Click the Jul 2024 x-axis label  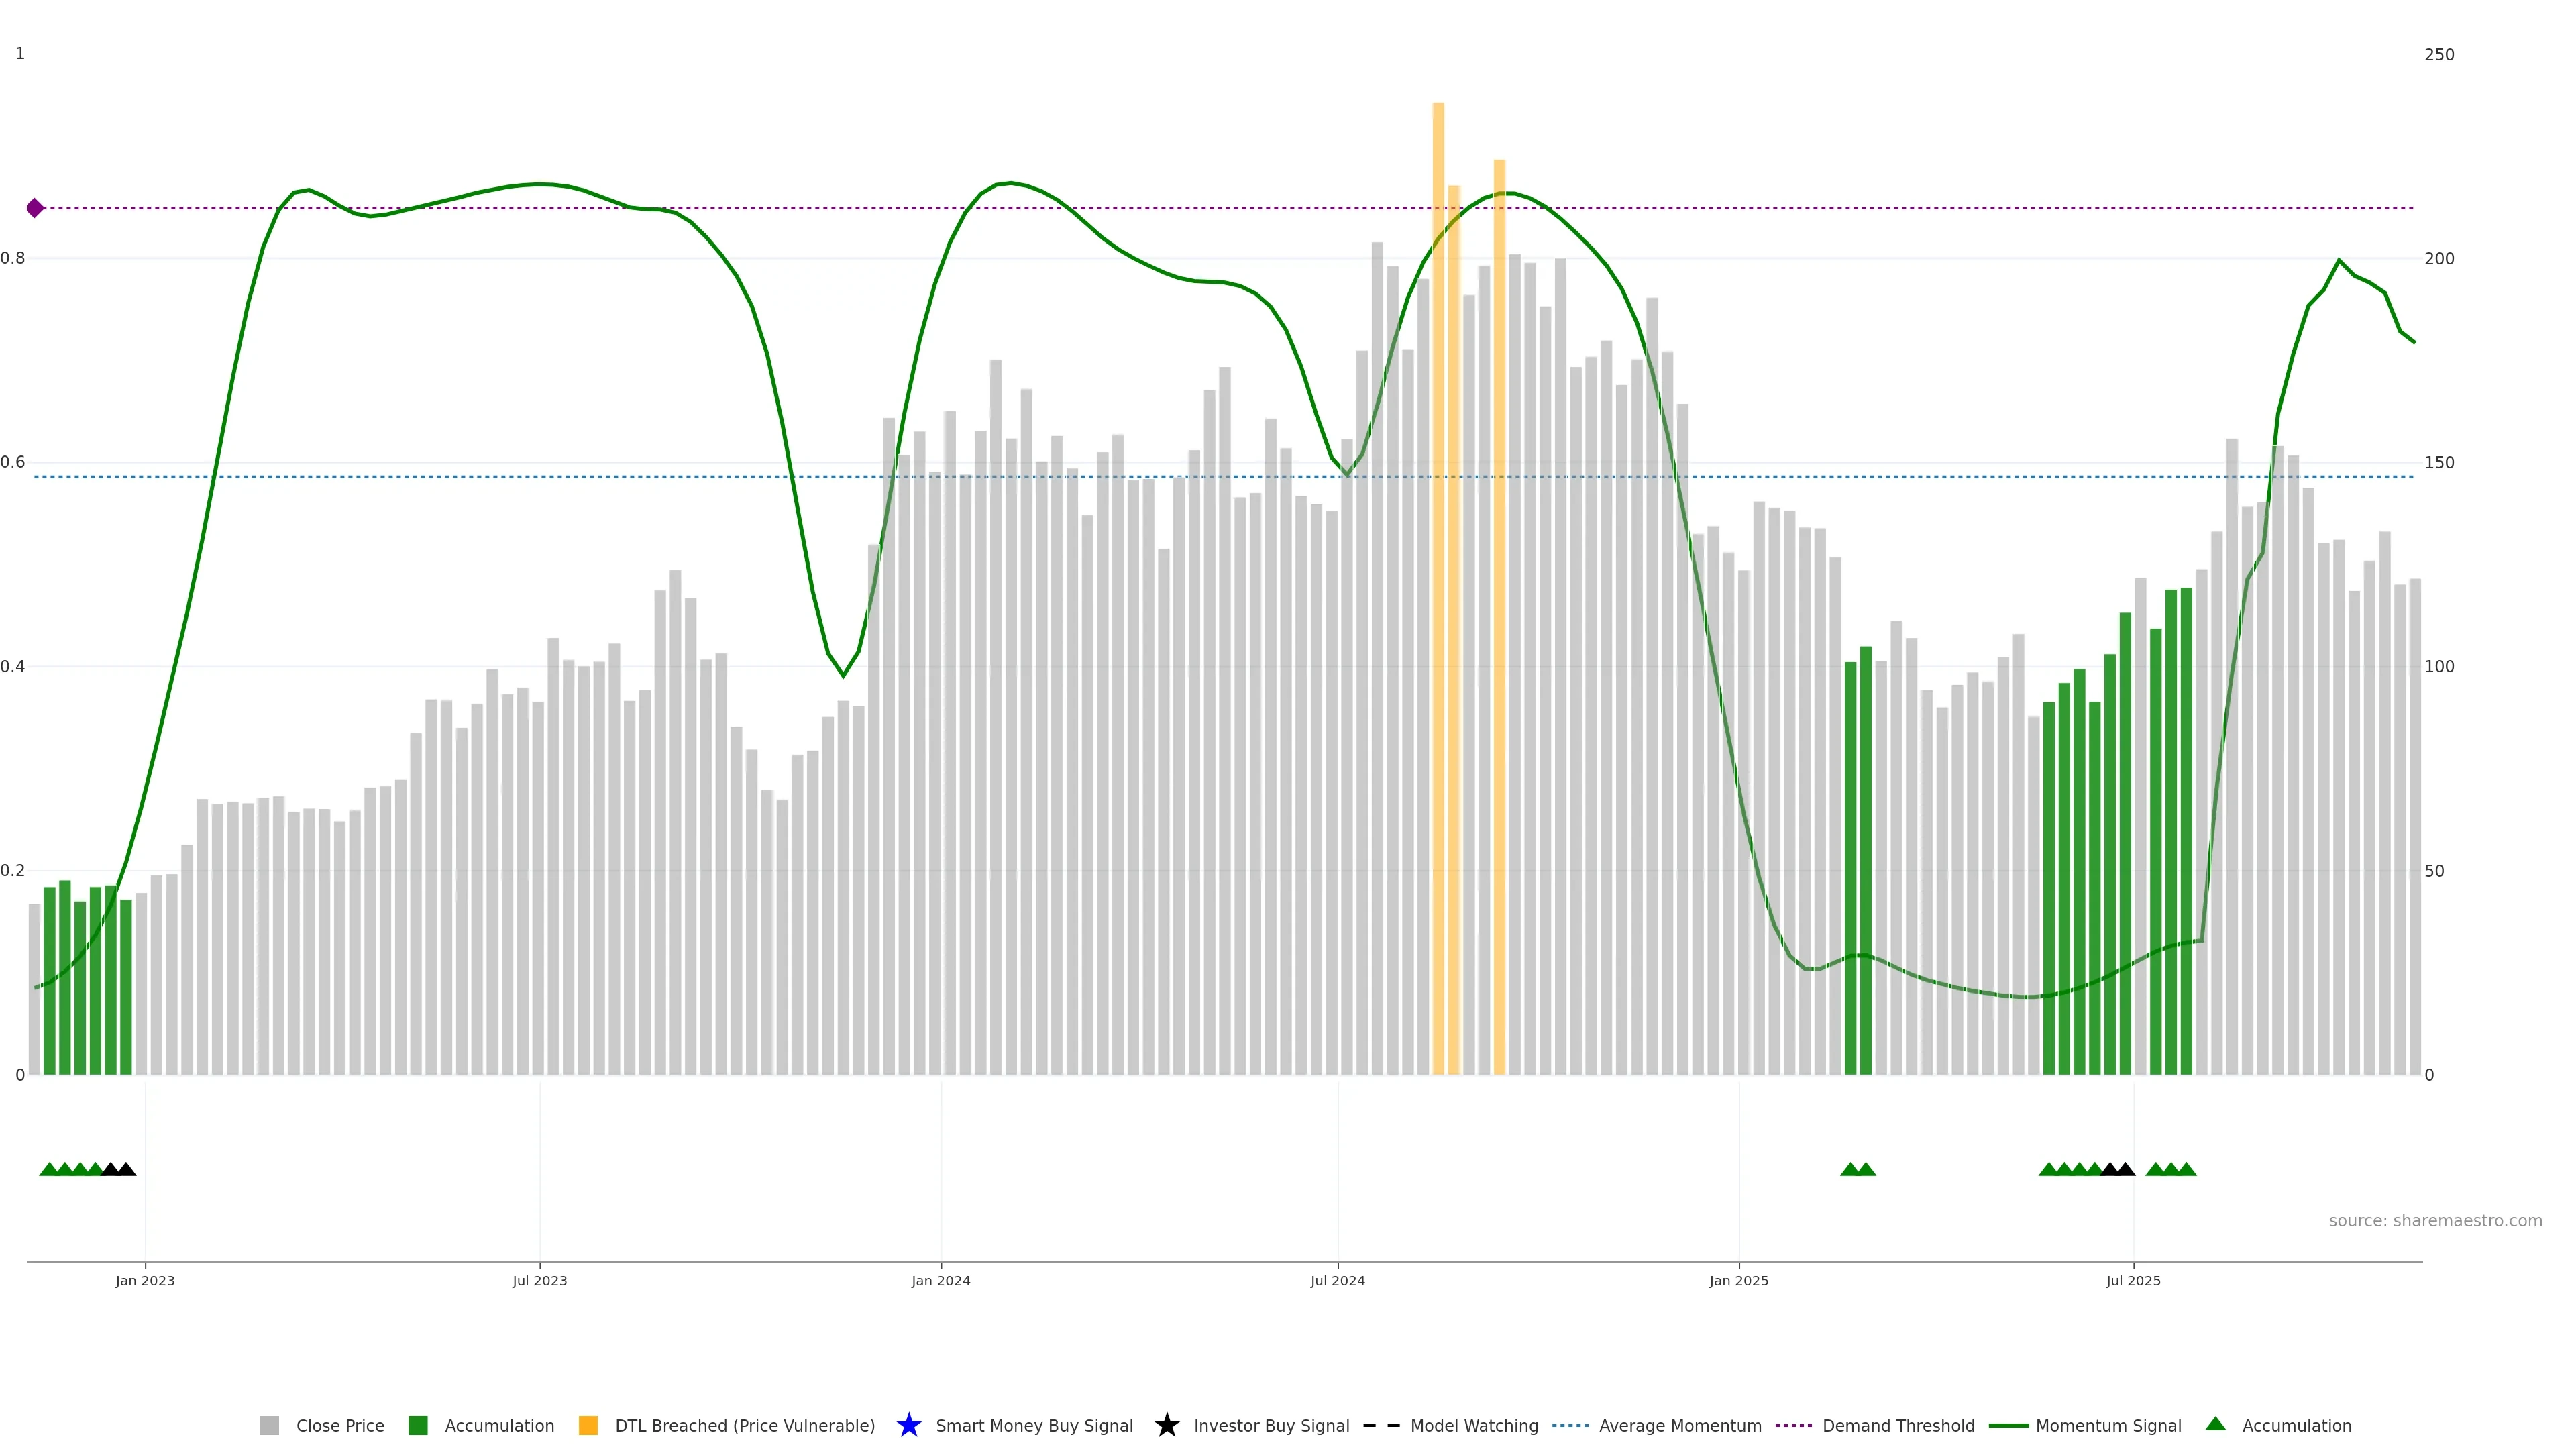click(1337, 1280)
